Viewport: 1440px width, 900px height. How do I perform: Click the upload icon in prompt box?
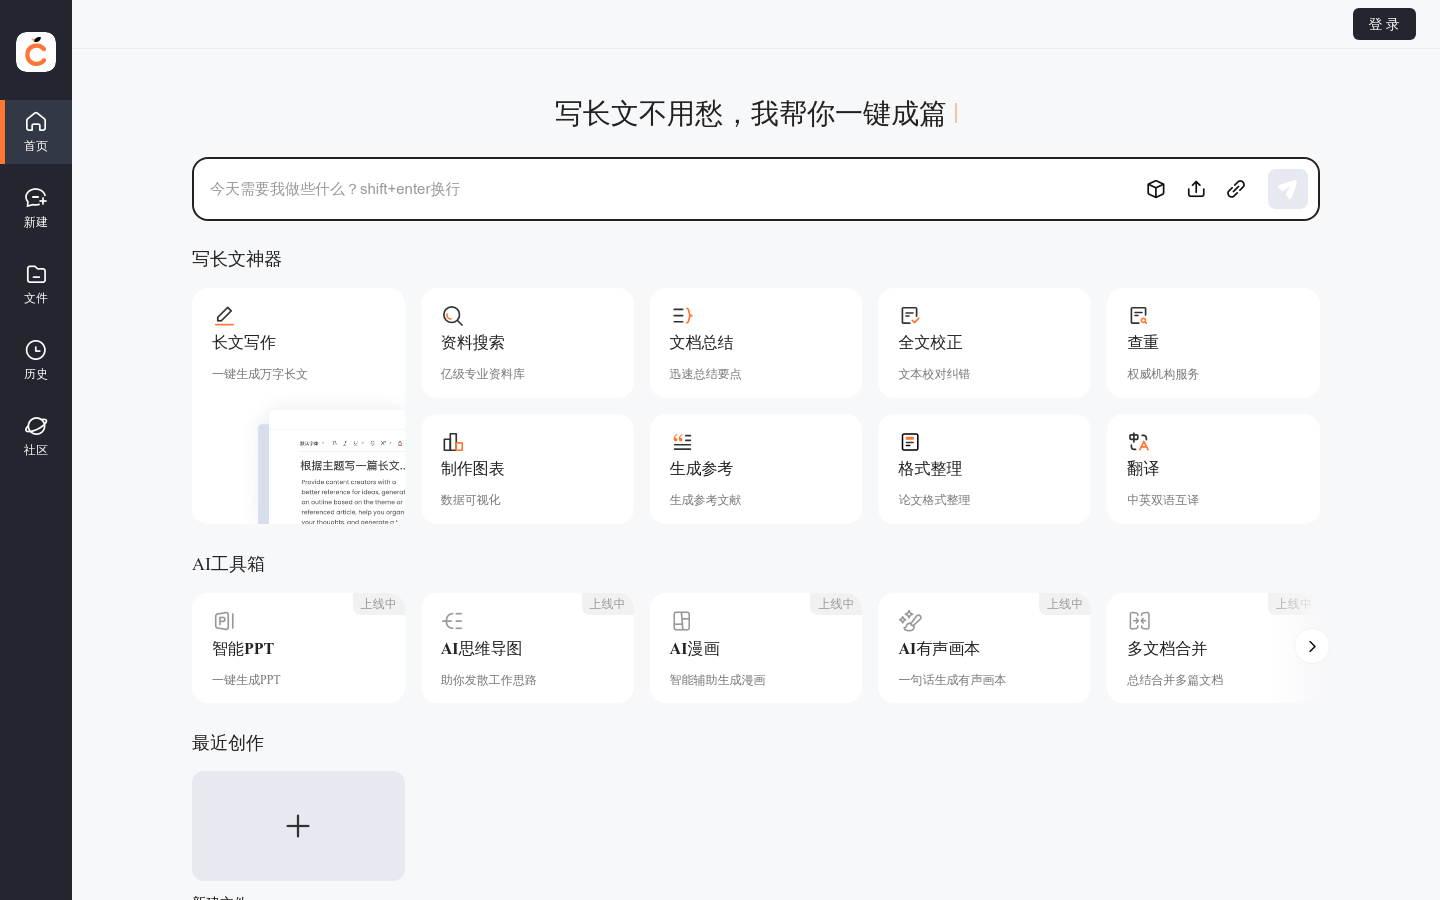point(1196,189)
